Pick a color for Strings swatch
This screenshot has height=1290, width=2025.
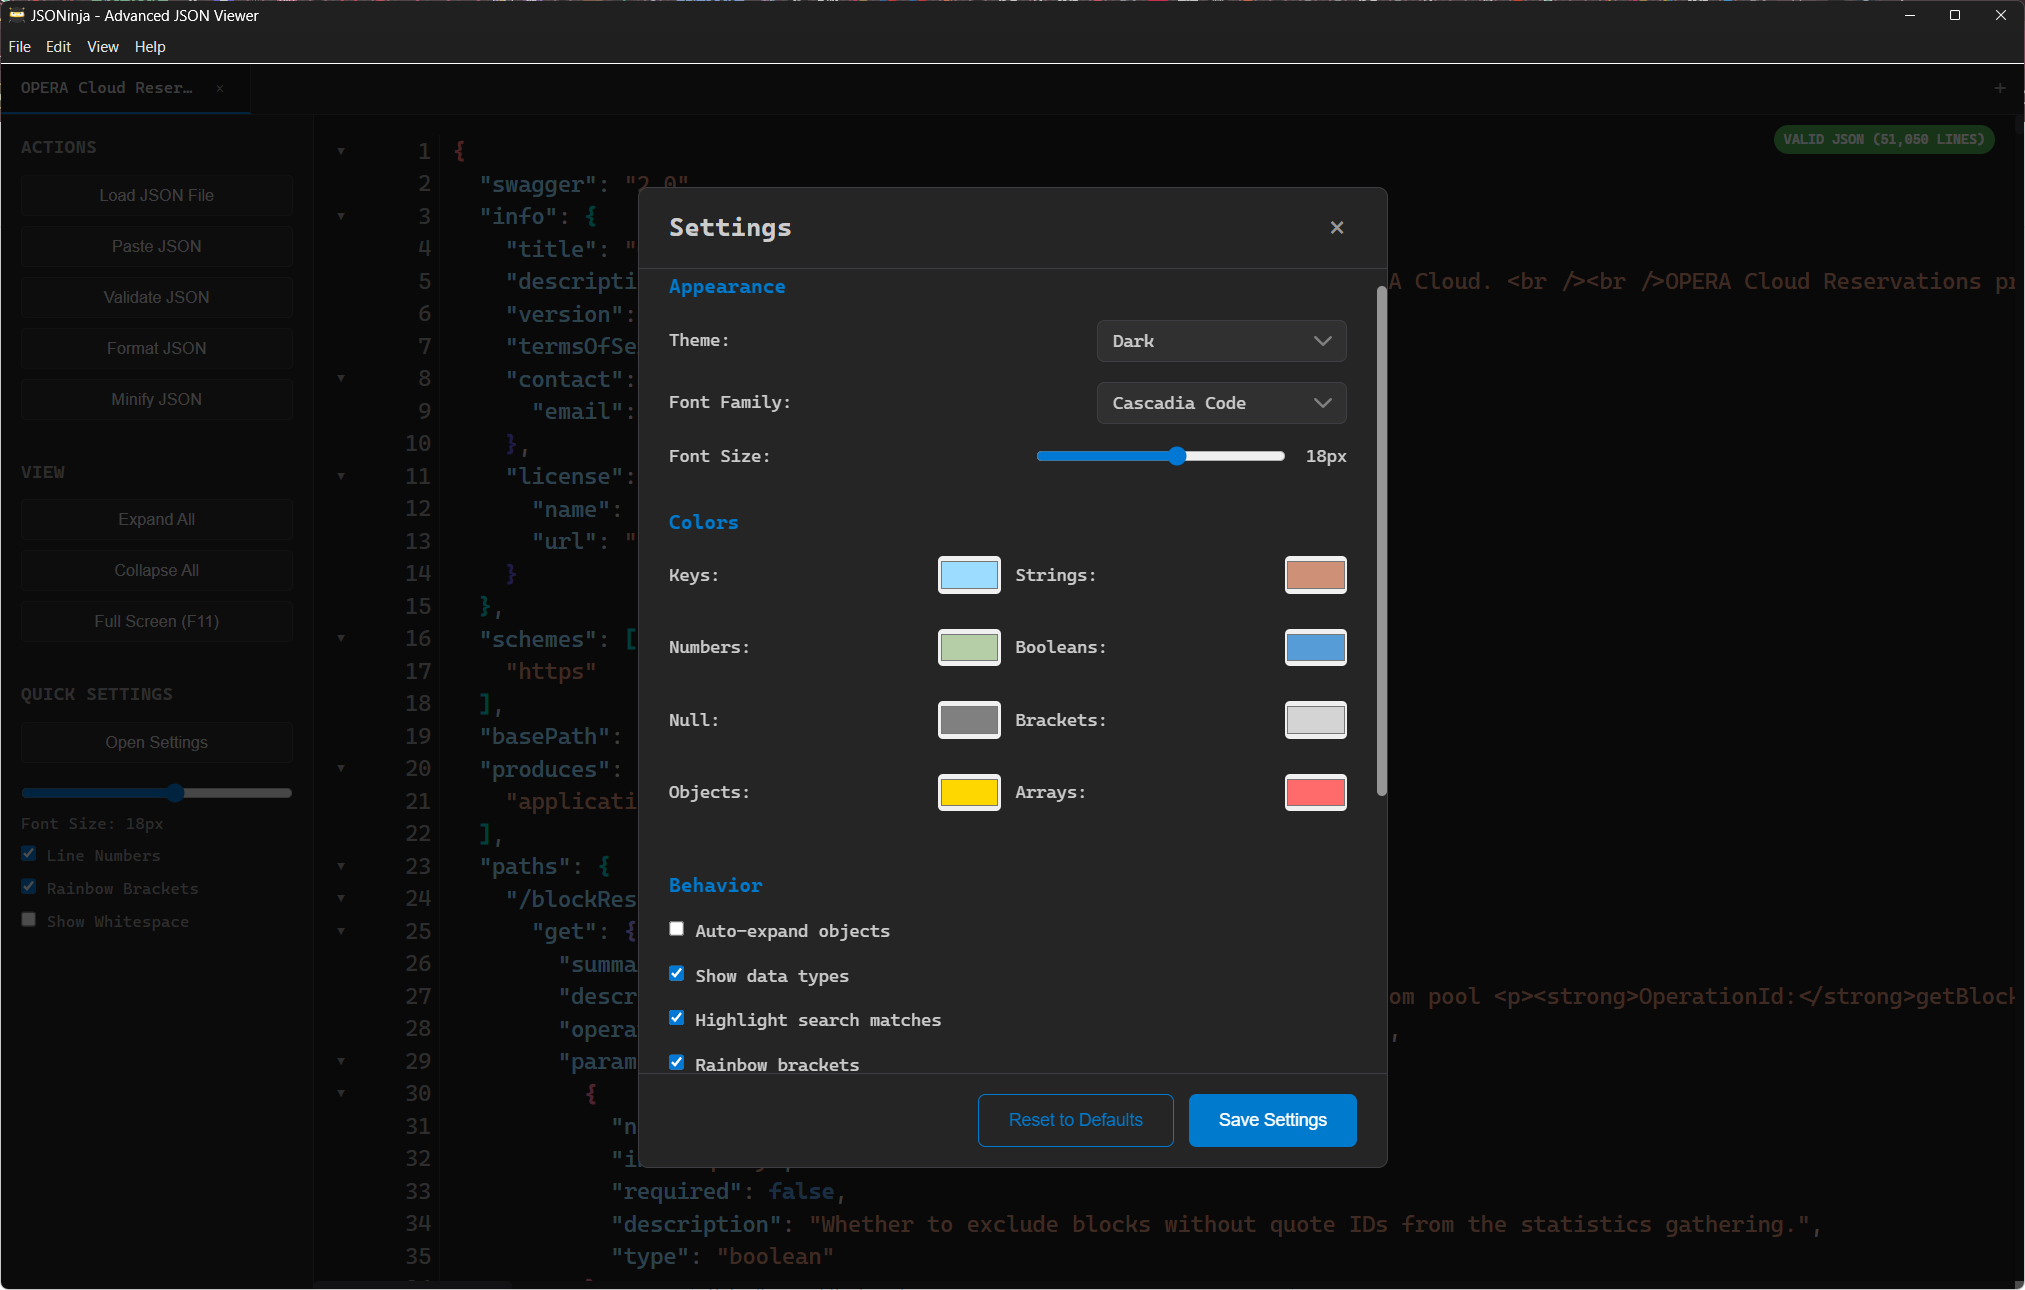(x=1315, y=575)
